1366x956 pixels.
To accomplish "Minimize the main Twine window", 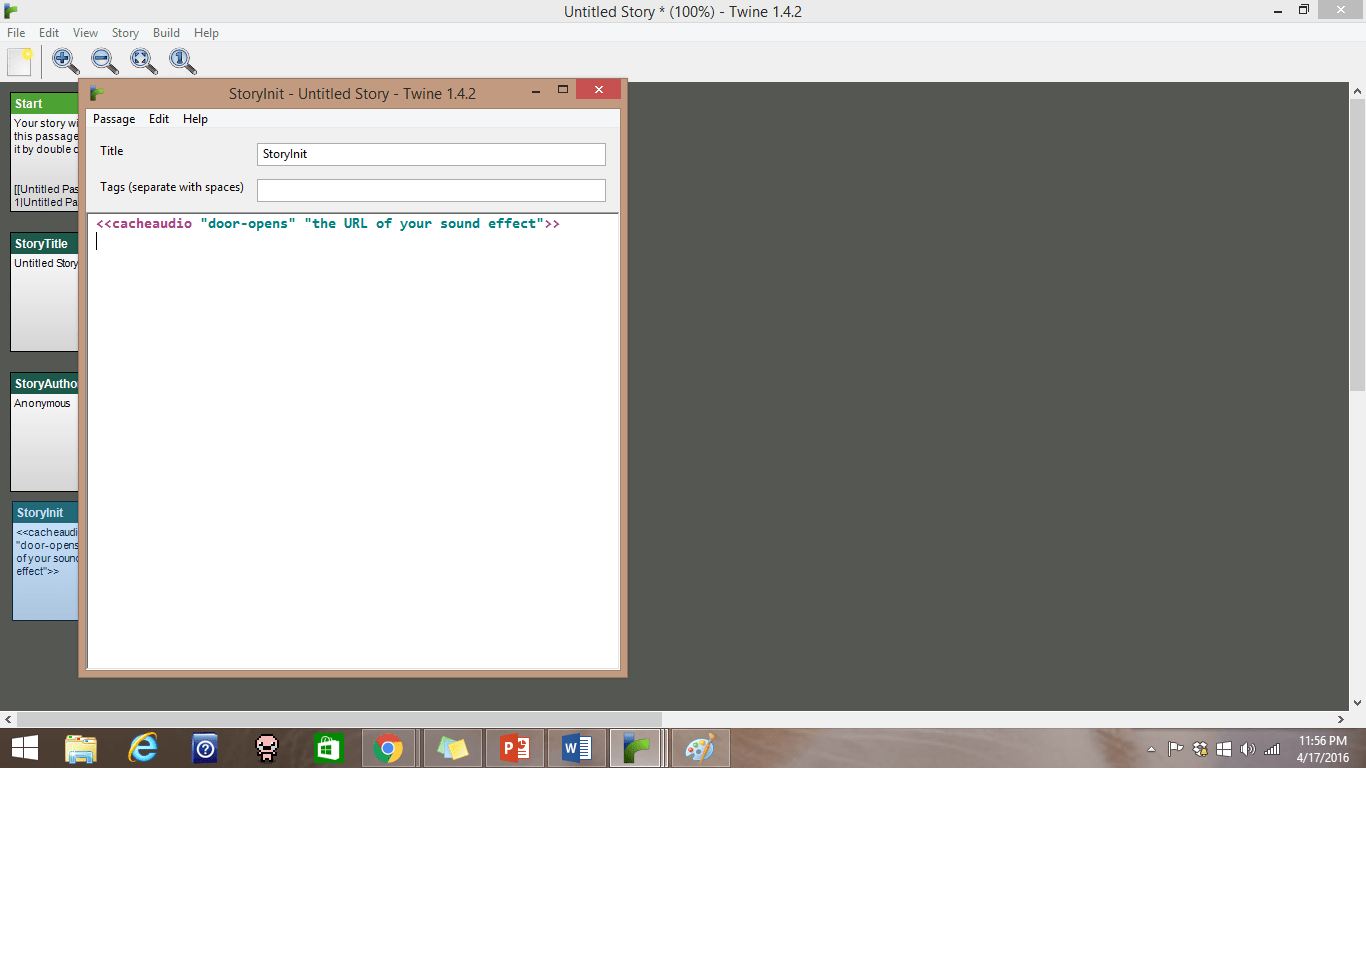I will (x=1278, y=10).
